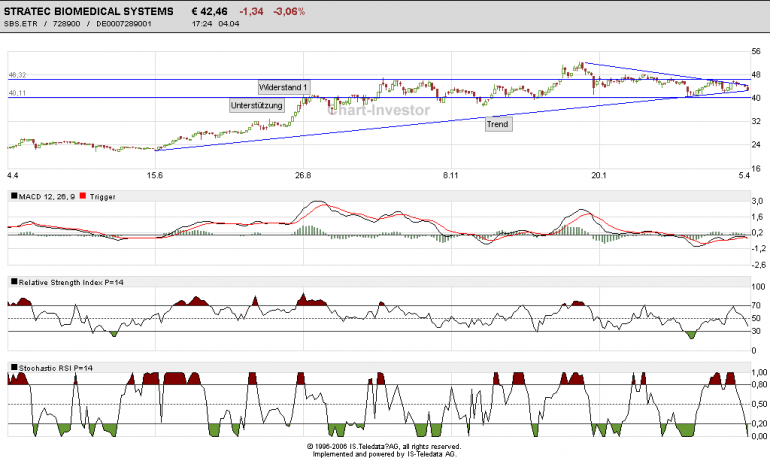This screenshot has height=458, width=770.
Task: Click the black MACD legend square
Action: pos(14,196)
